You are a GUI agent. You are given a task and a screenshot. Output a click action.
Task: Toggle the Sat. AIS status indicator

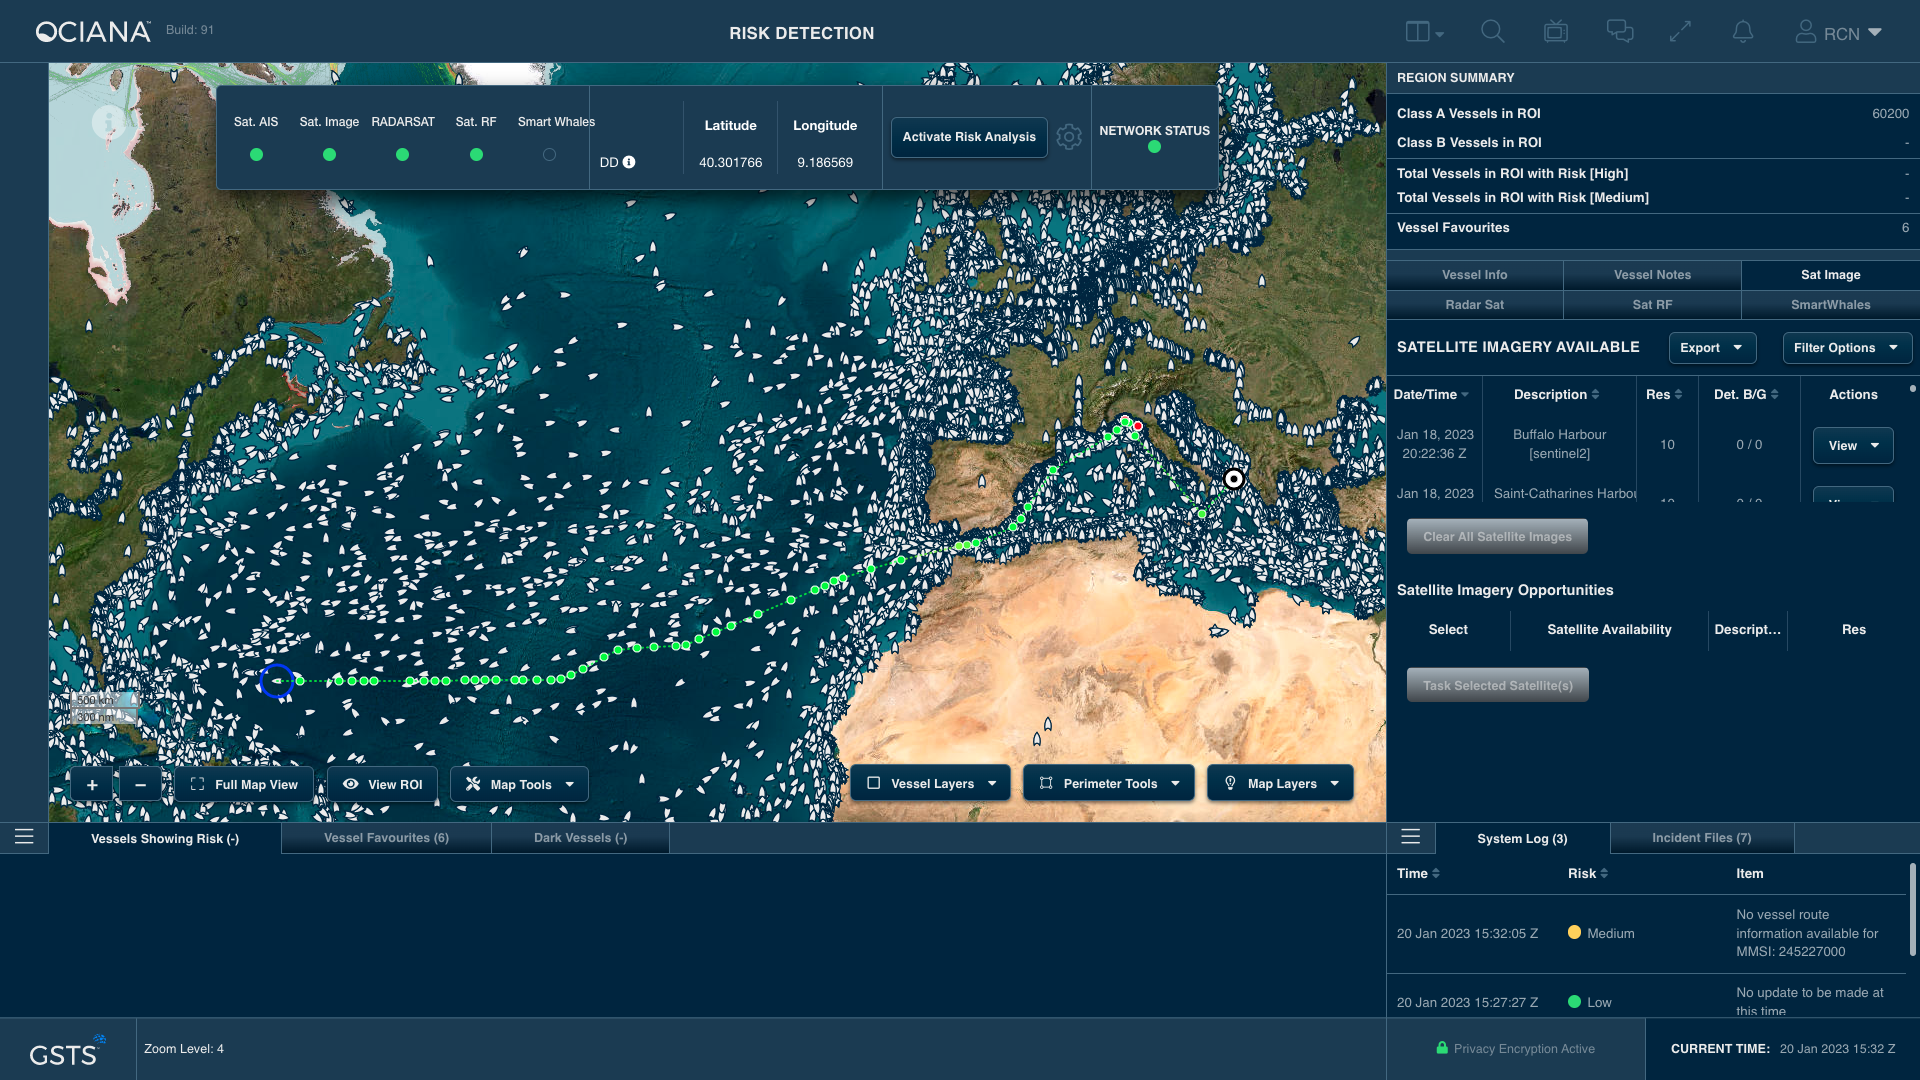coord(256,155)
